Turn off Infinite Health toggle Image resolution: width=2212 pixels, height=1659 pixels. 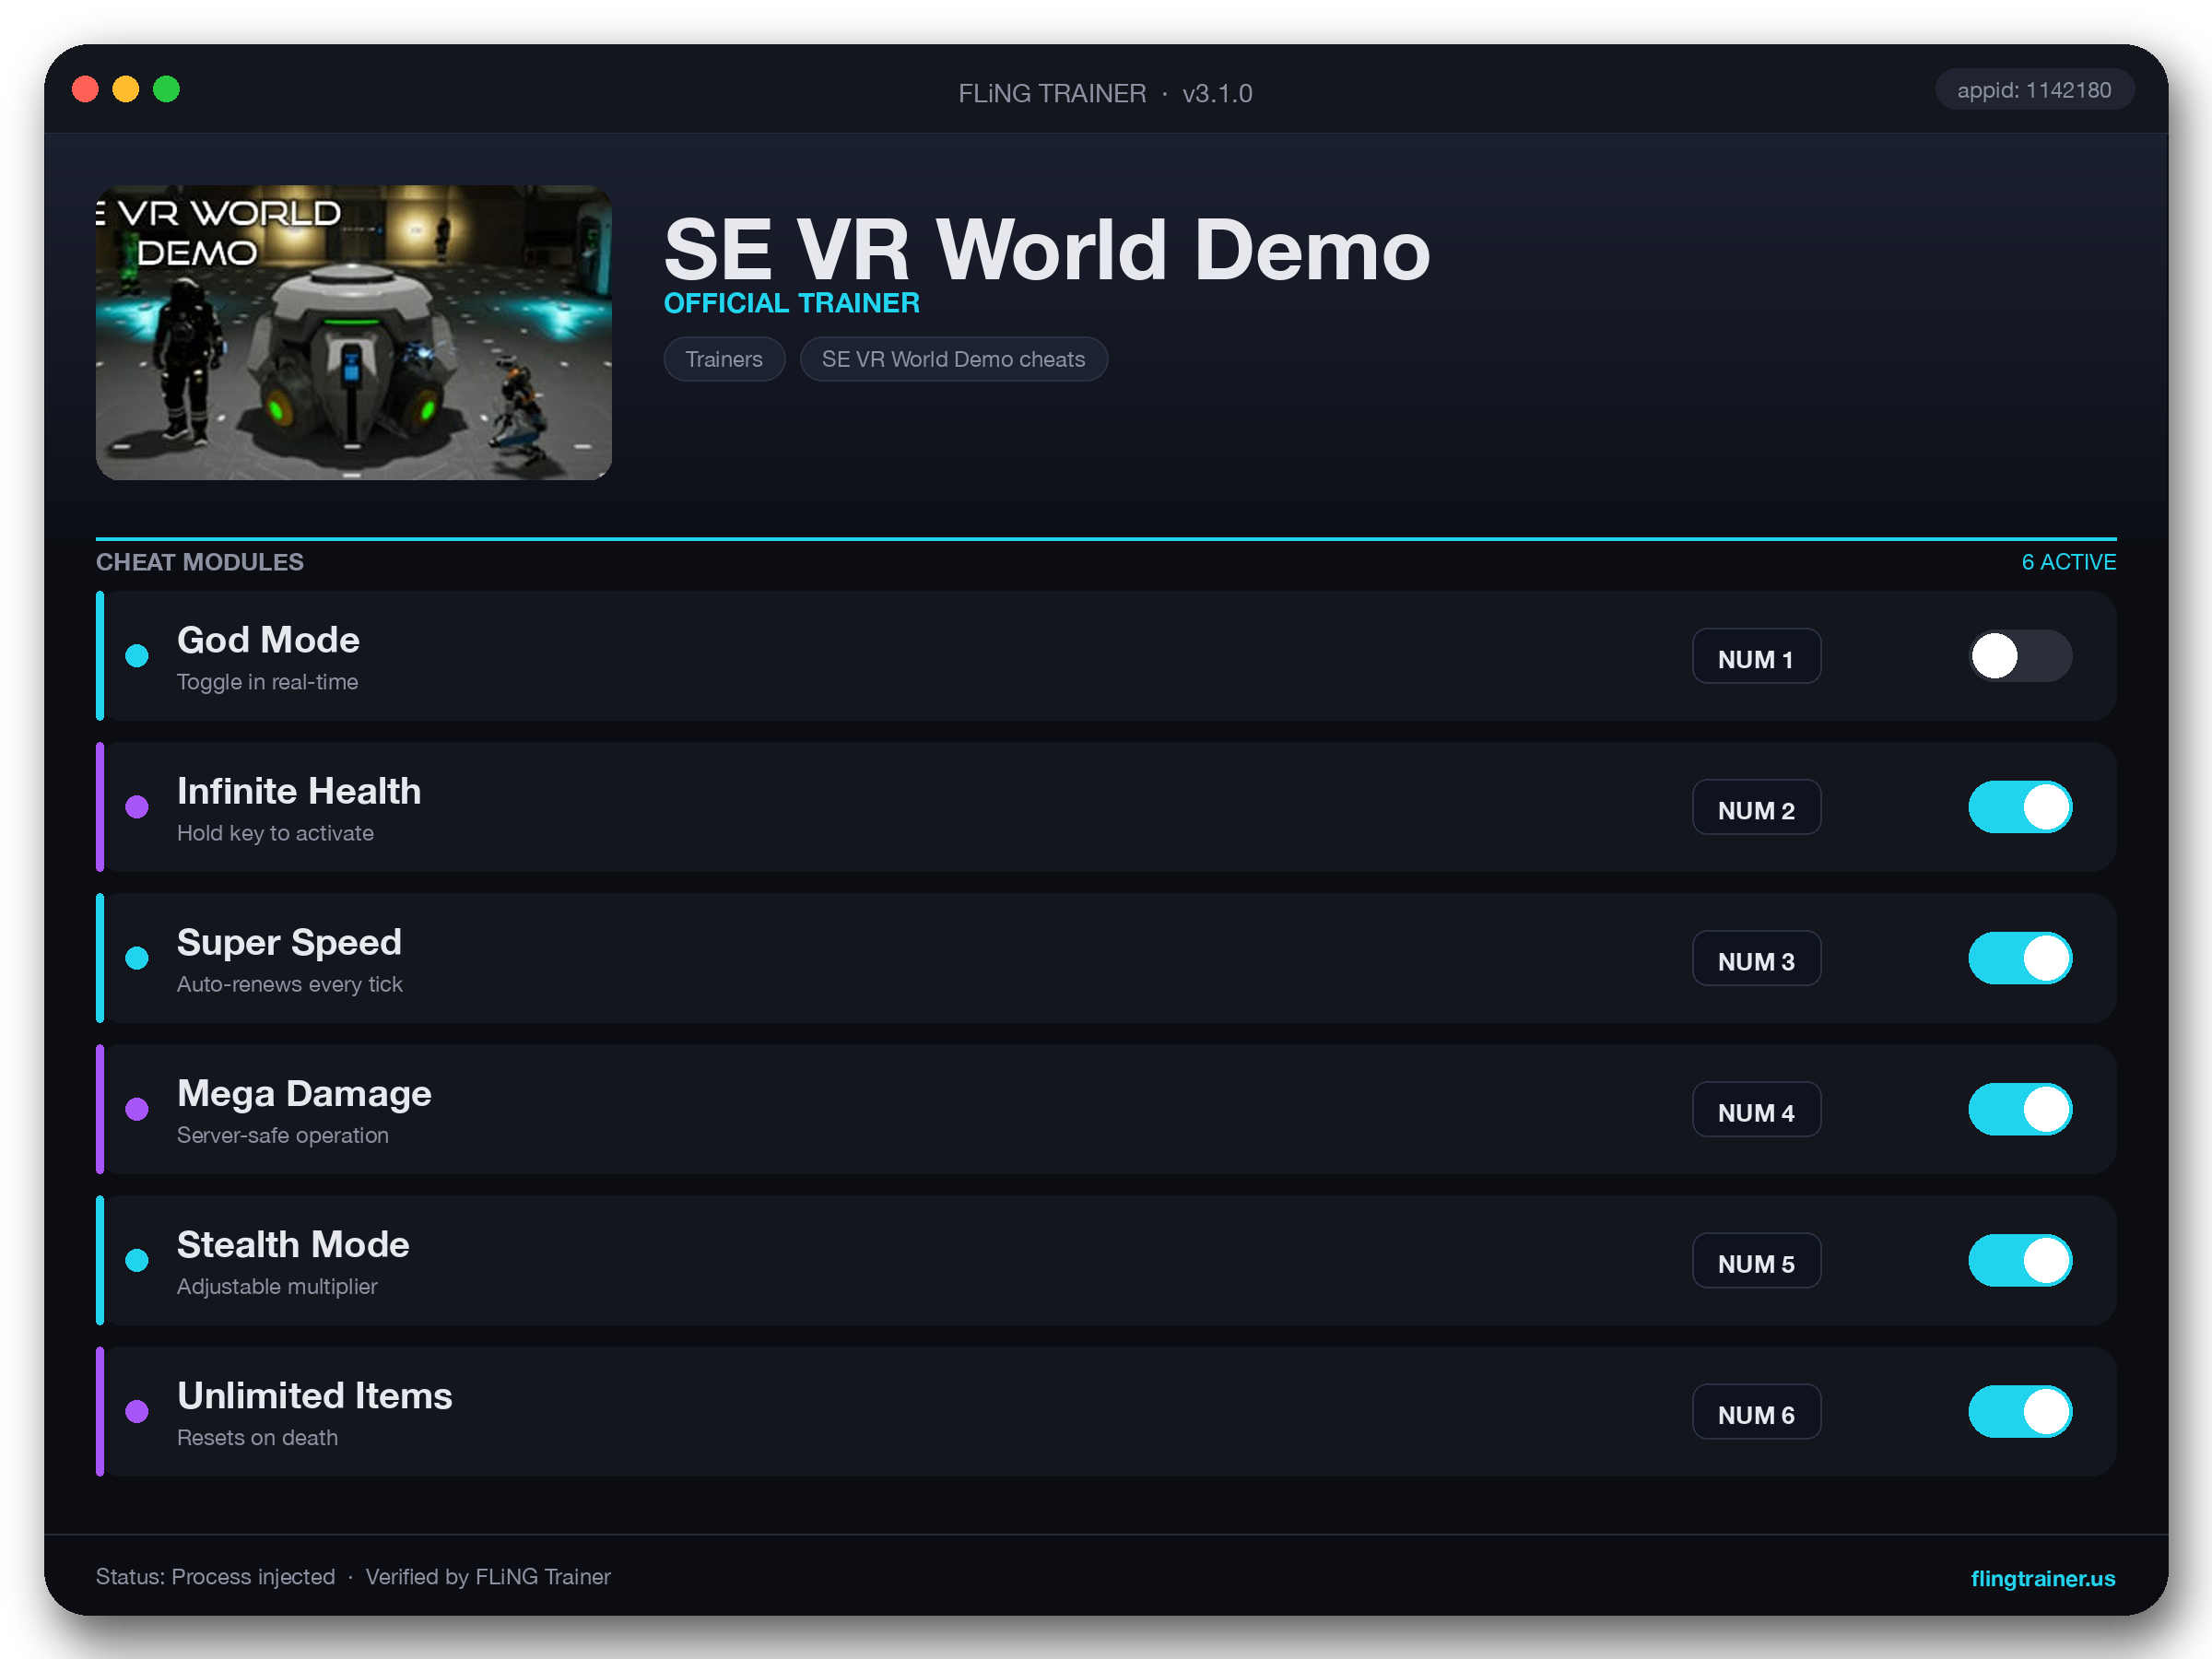tap(2020, 807)
